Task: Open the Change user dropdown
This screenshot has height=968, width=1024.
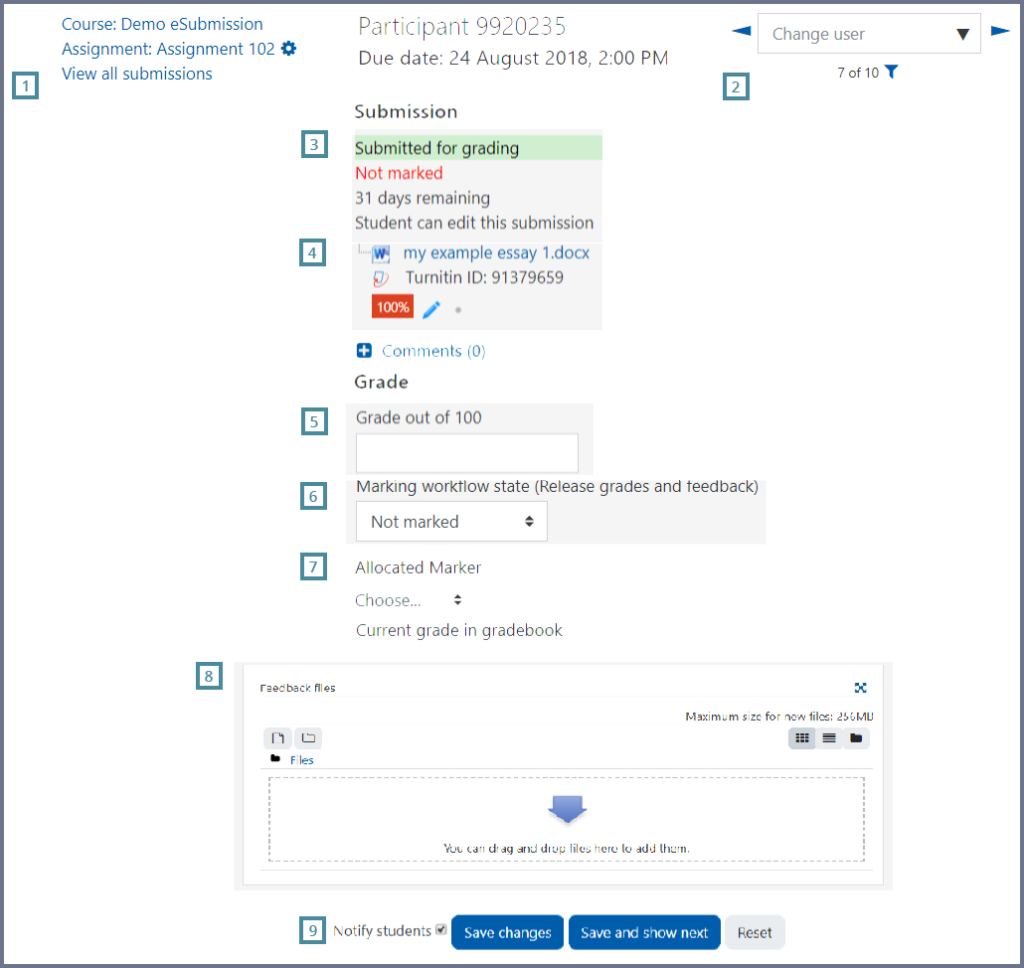Action: (868, 33)
